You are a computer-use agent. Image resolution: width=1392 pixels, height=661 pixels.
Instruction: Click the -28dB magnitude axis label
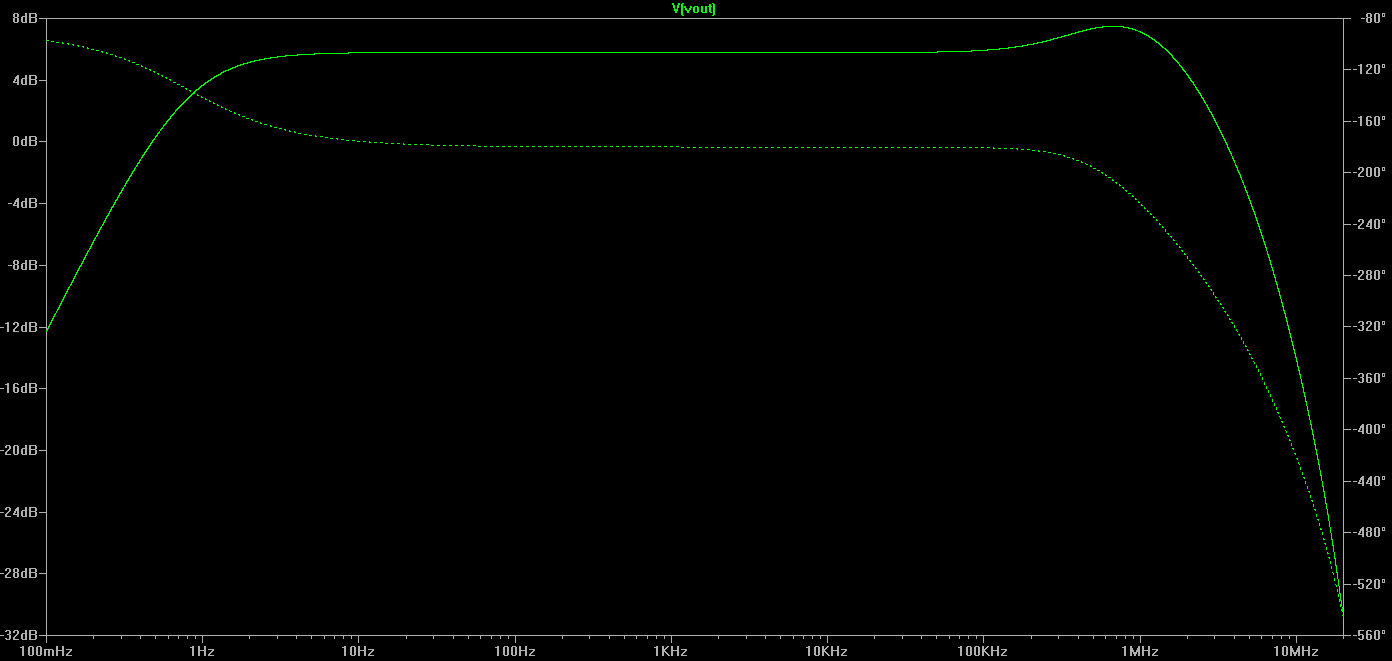coord(21,573)
